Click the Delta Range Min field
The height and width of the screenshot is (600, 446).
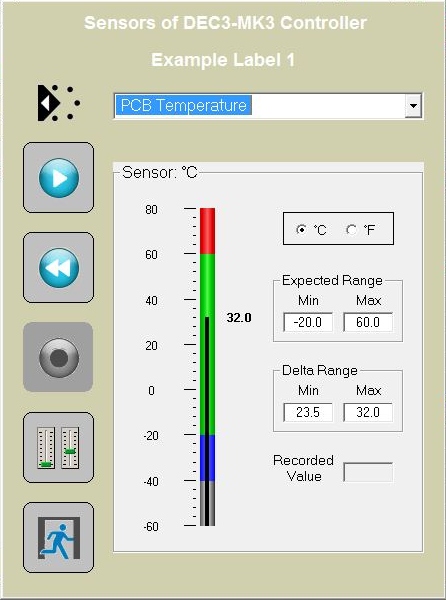click(x=308, y=412)
